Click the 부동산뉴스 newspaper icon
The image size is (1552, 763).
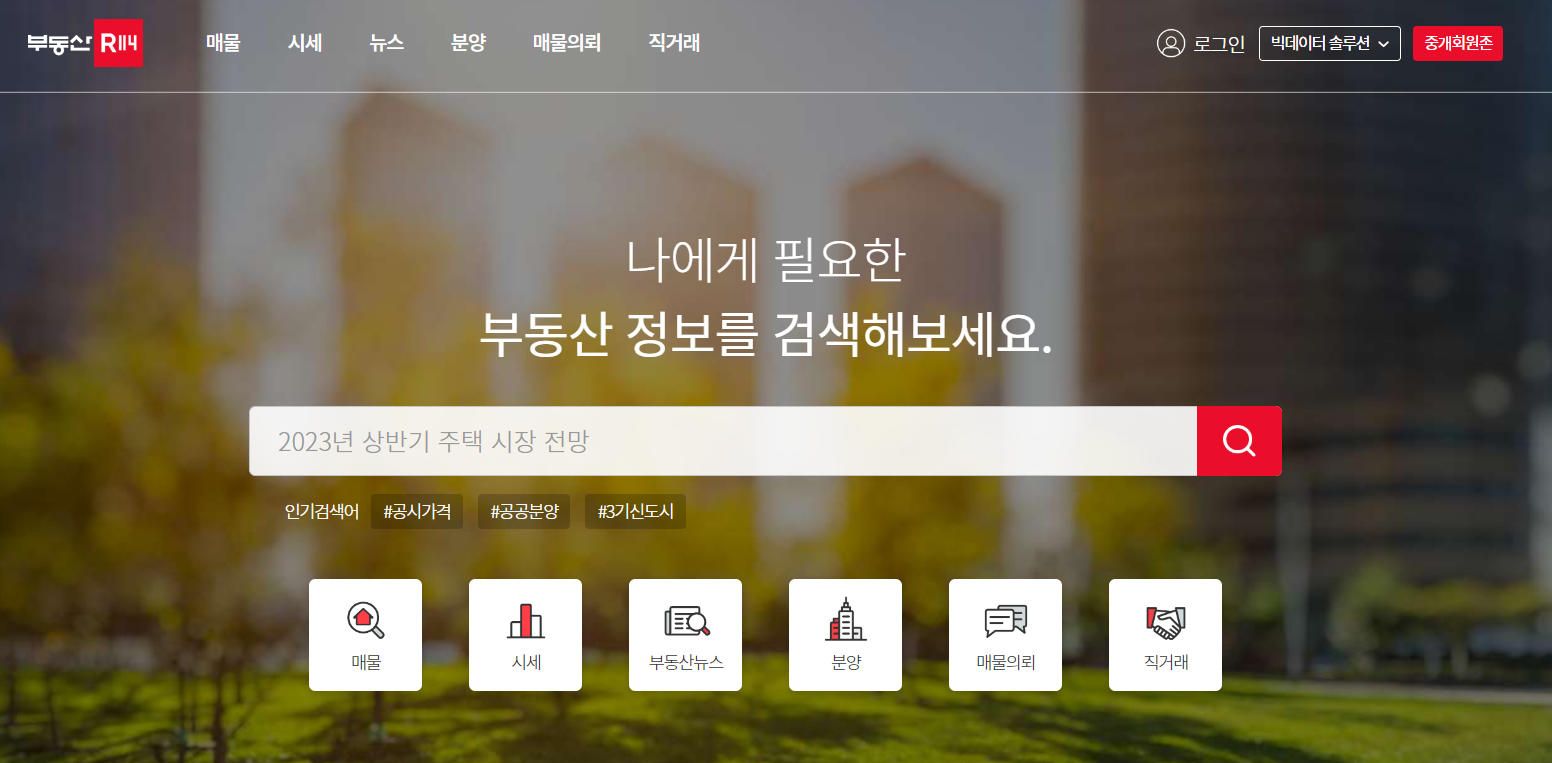685,634
